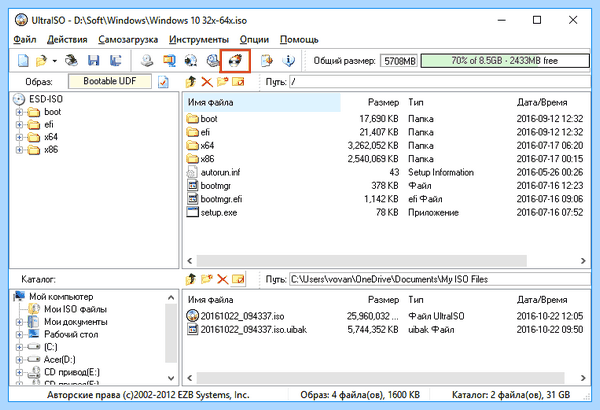600x410 pixels.
Task: Go up one level in Каталог pane
Action: point(191,279)
